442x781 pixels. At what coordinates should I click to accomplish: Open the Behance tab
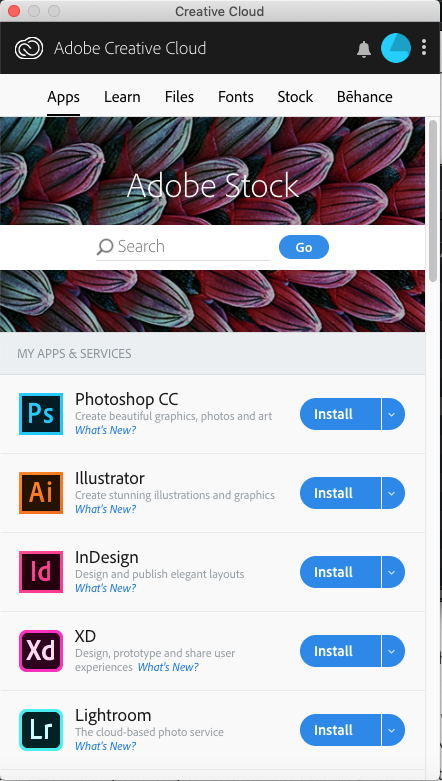point(365,97)
